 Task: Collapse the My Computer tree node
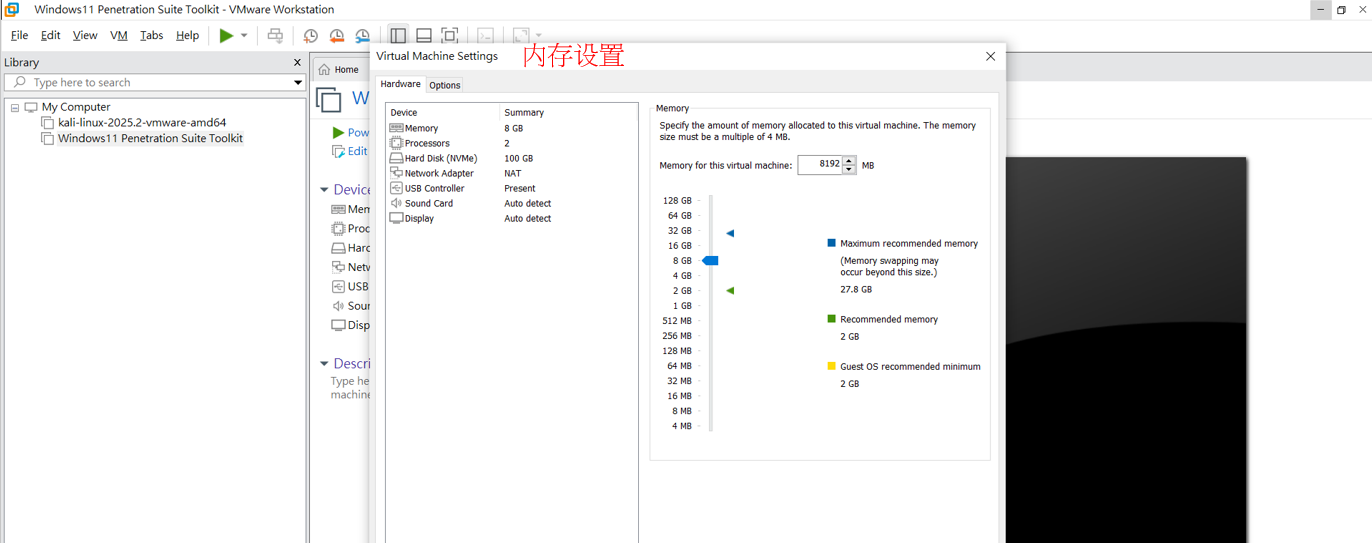click(x=15, y=107)
